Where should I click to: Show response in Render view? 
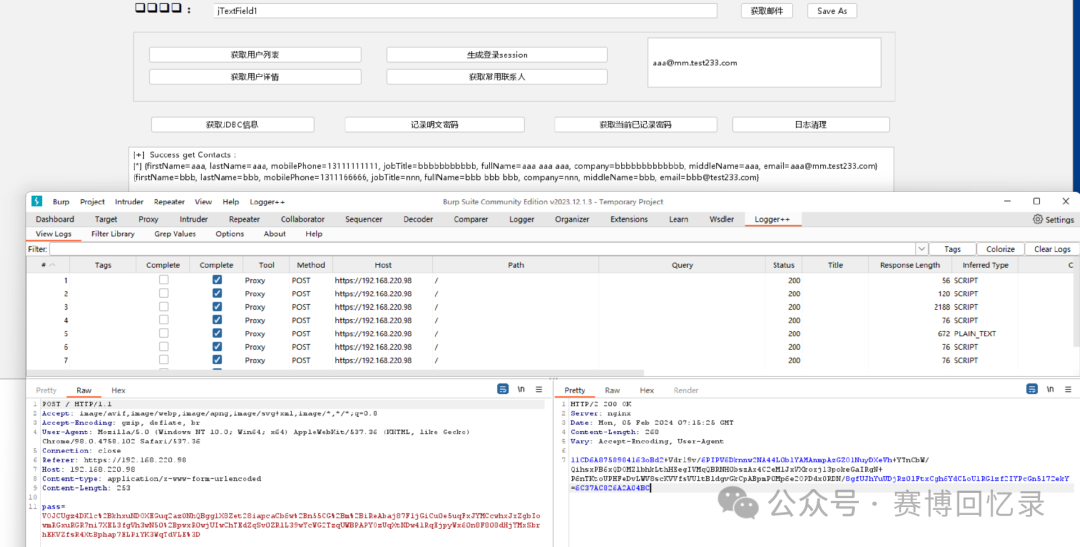[685, 390]
